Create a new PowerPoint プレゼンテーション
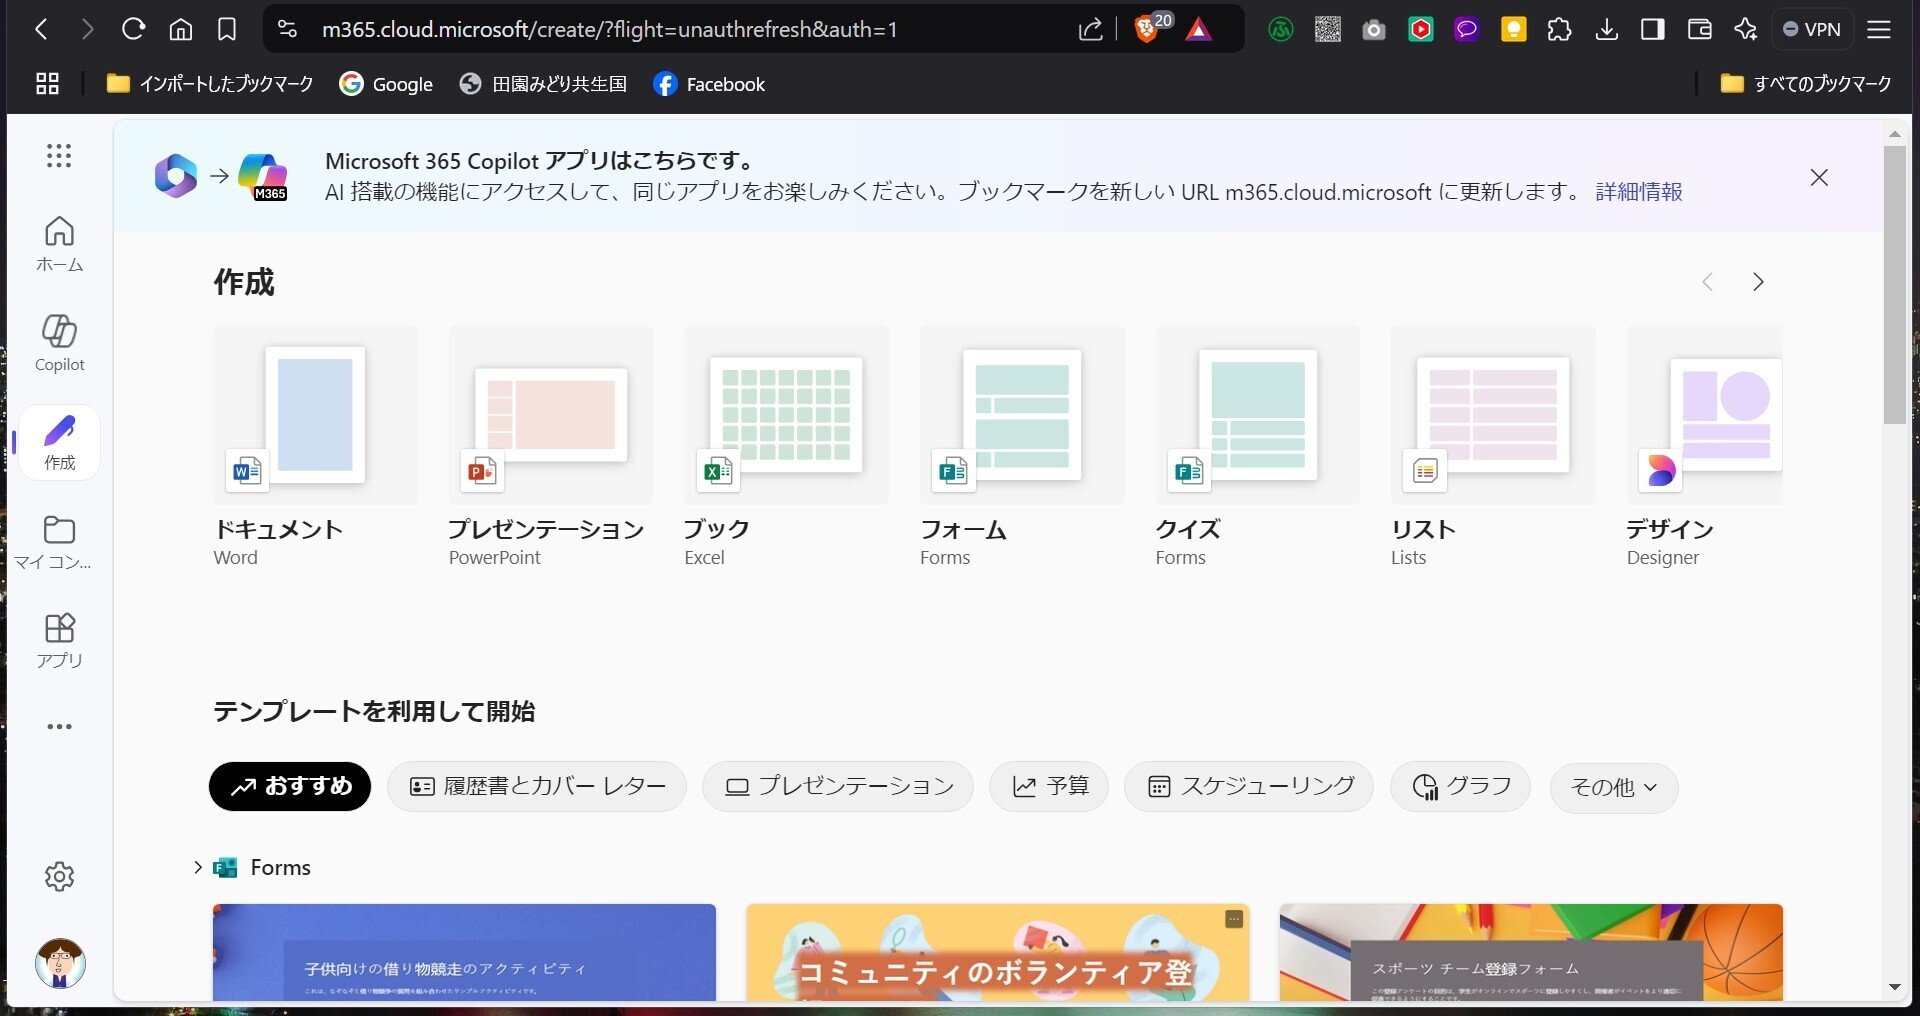The height and width of the screenshot is (1016, 1920). [x=550, y=446]
